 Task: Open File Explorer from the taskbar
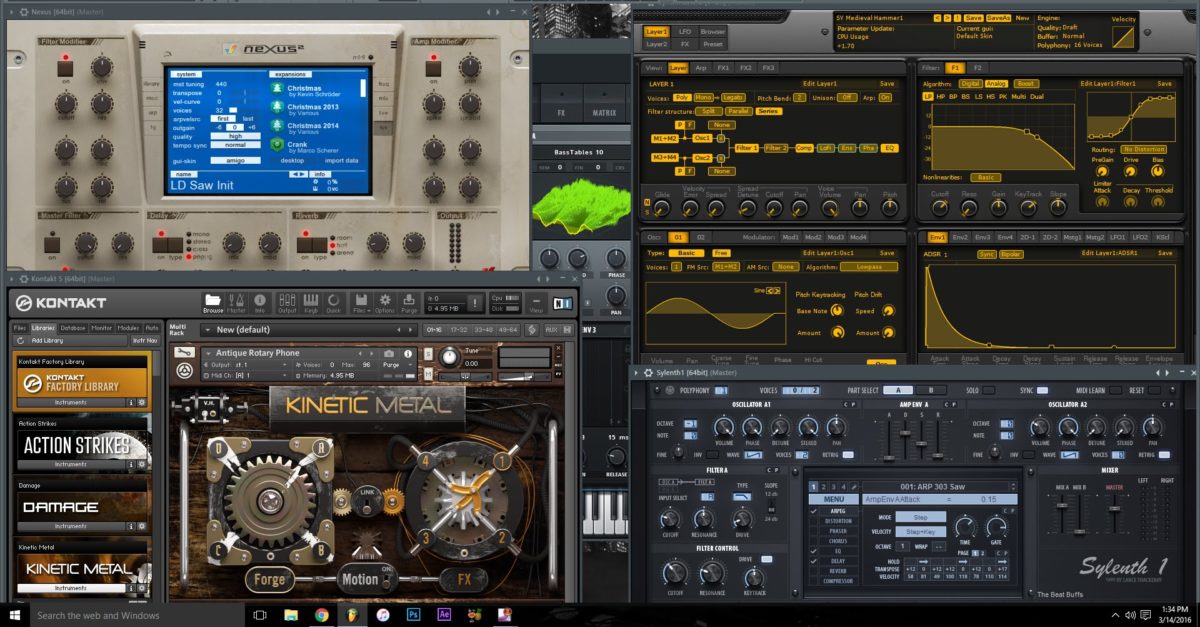click(x=290, y=614)
